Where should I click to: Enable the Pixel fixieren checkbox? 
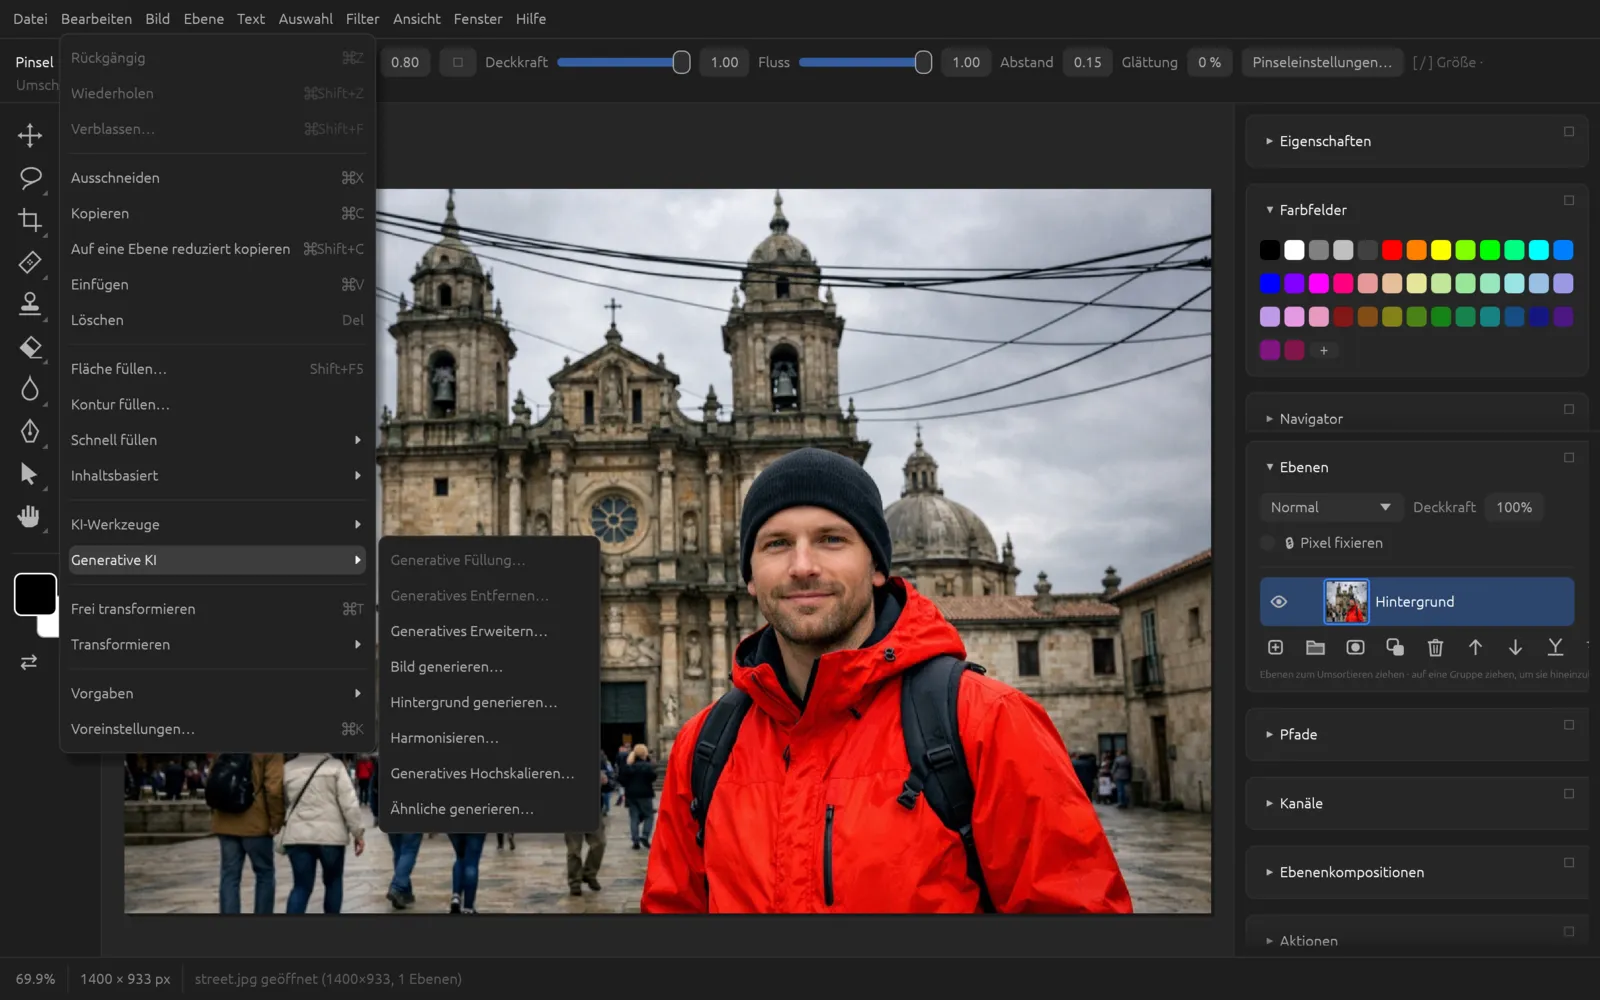tap(1268, 543)
